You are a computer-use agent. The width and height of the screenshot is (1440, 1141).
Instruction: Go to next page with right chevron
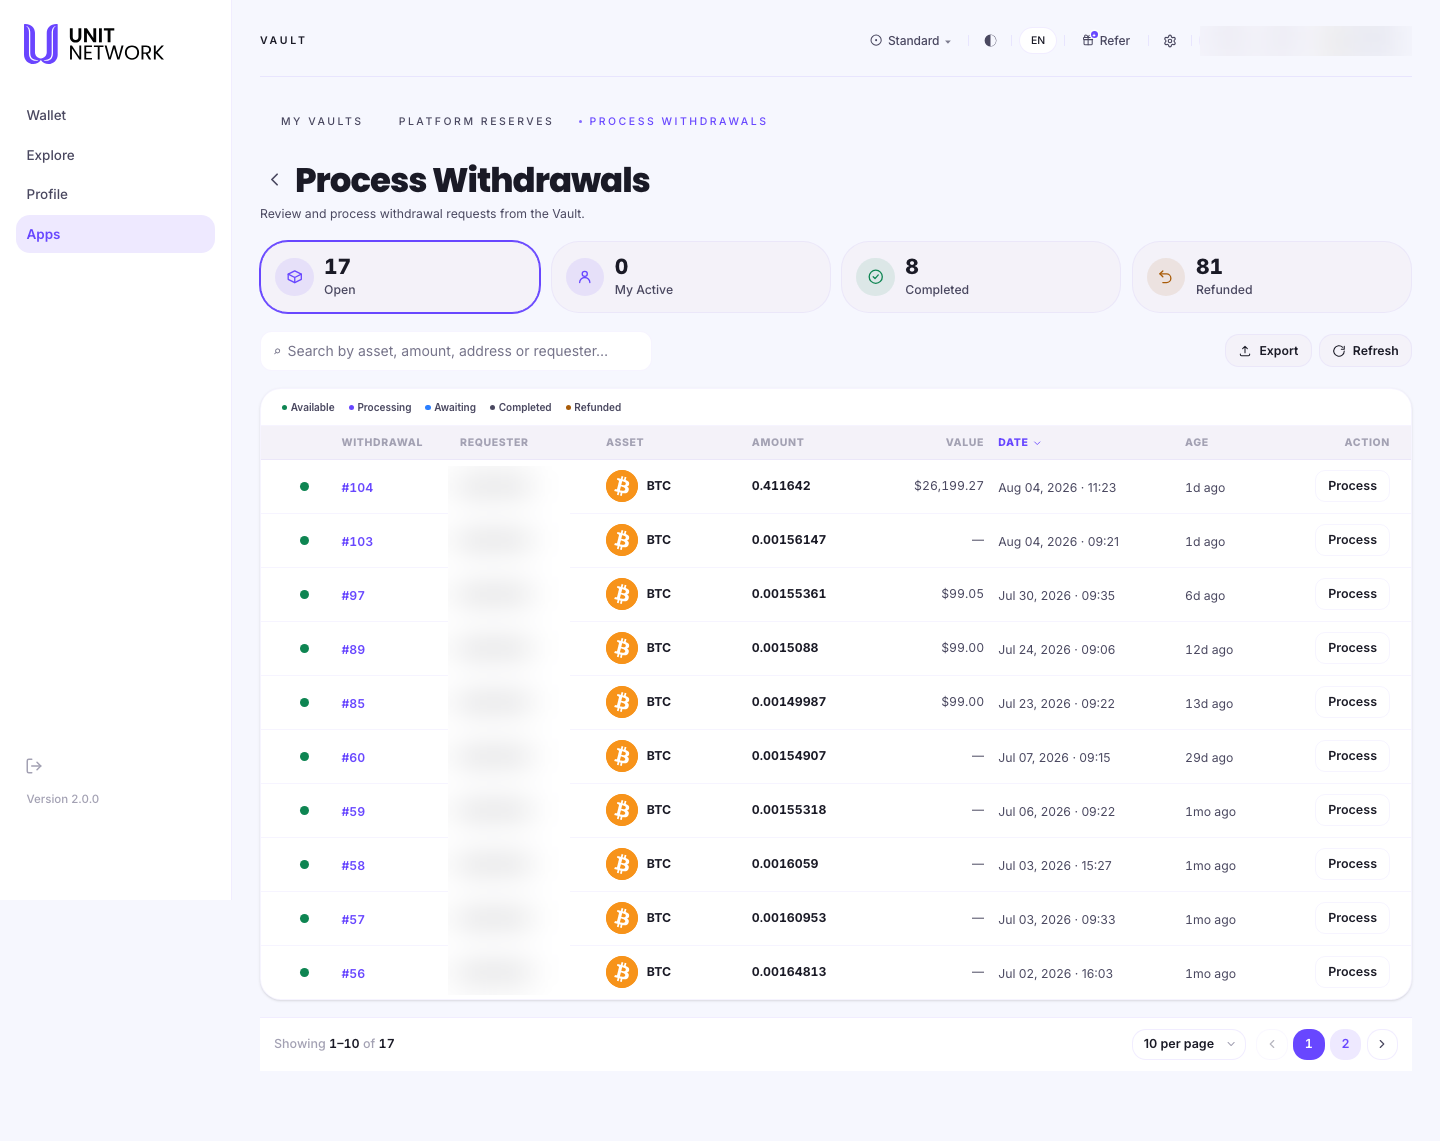click(1382, 1044)
